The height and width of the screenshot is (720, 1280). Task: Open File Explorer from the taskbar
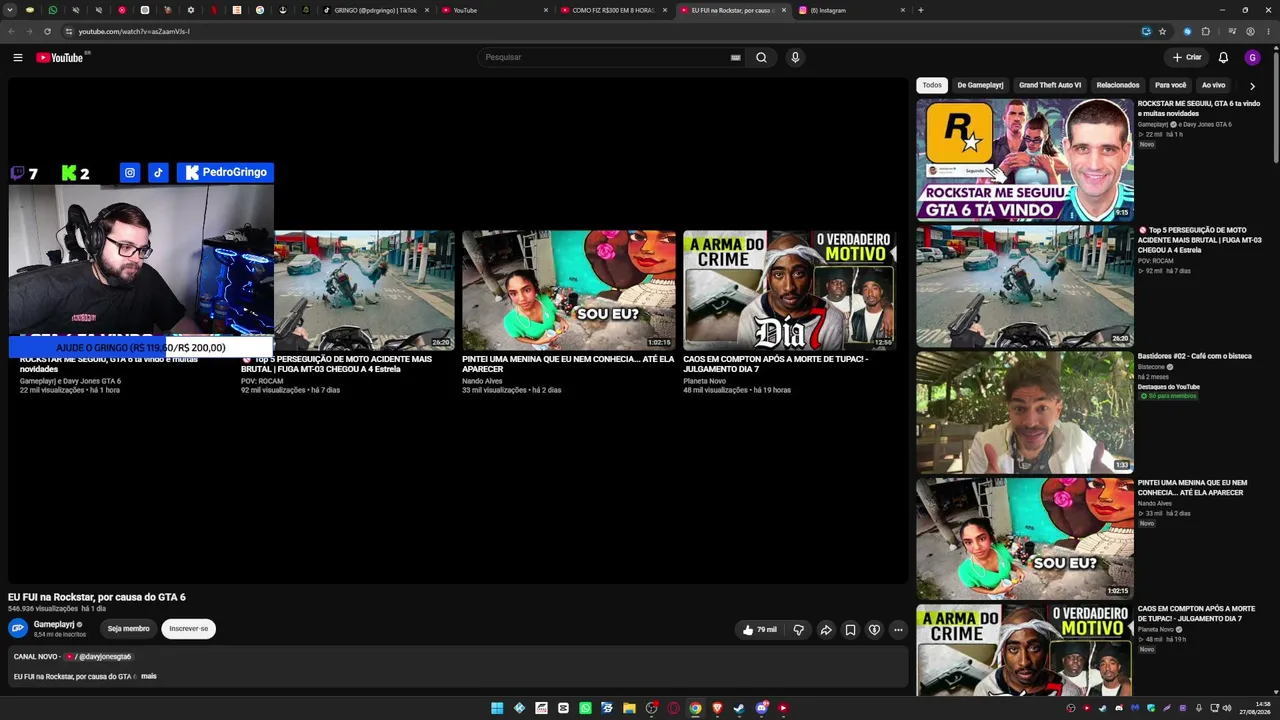(x=629, y=708)
